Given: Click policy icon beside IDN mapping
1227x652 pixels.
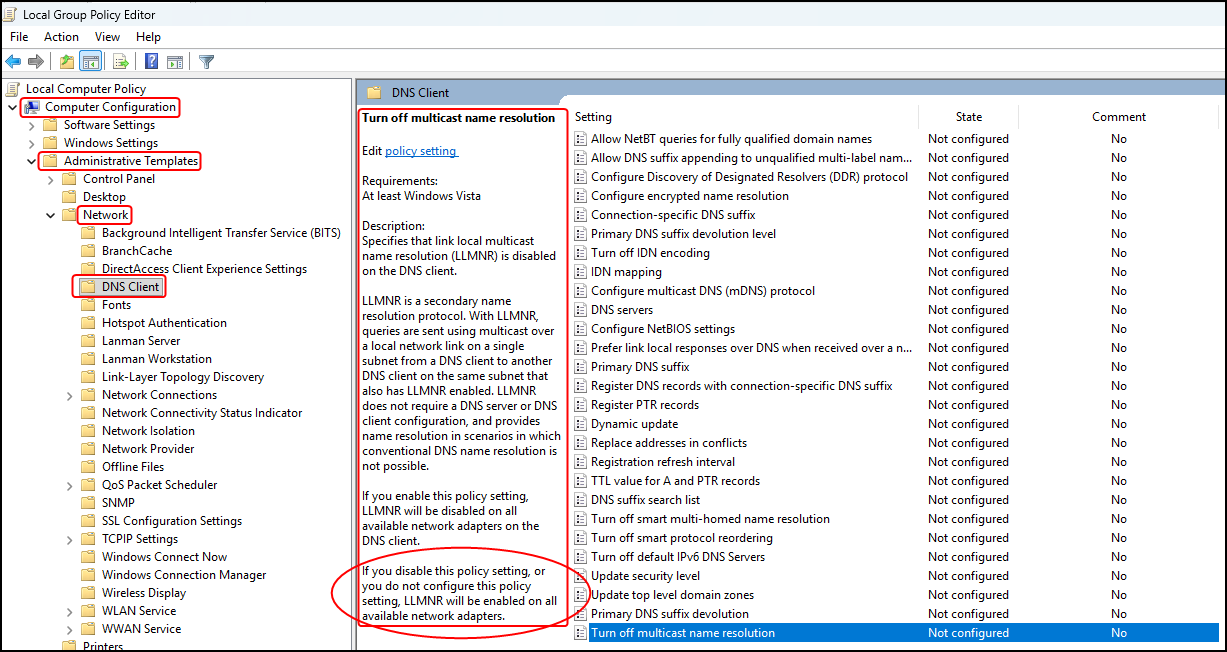Looking at the screenshot, I should [580, 272].
